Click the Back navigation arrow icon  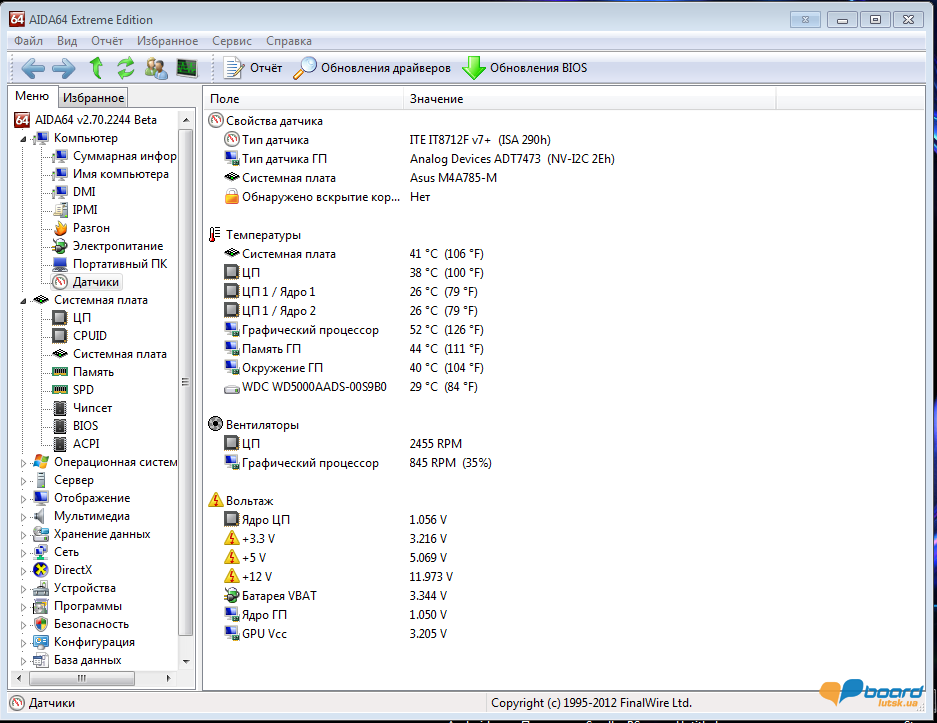(33, 68)
